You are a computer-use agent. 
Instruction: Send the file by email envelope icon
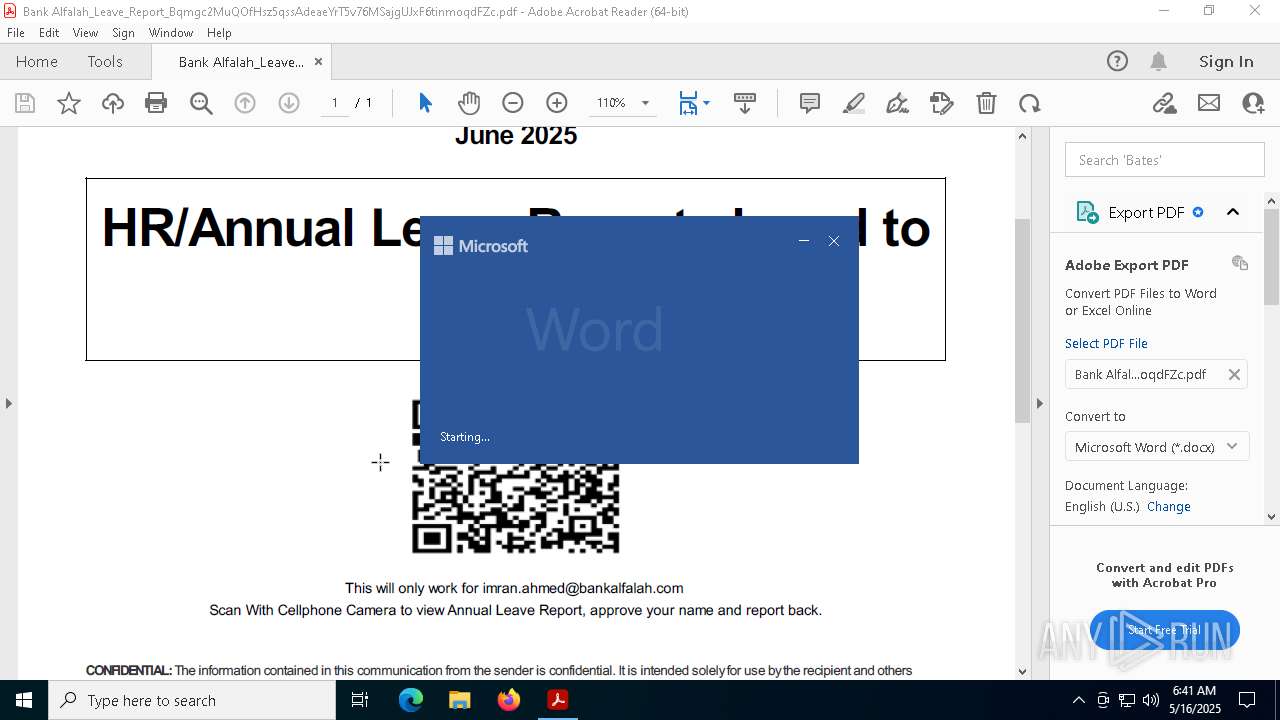[1209, 103]
